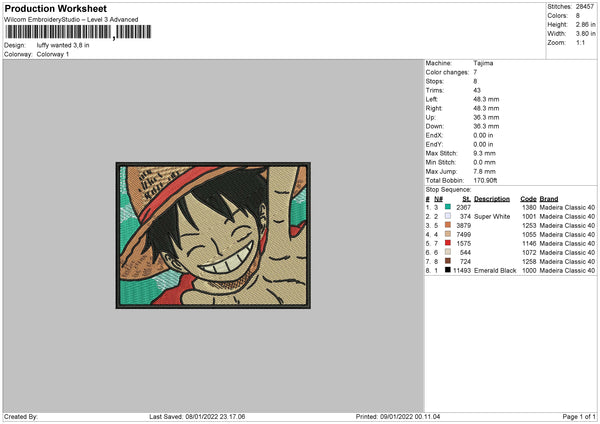Click the 'Printed' timestamp in footer
The width and height of the screenshot is (600, 424).
click(x=398, y=416)
